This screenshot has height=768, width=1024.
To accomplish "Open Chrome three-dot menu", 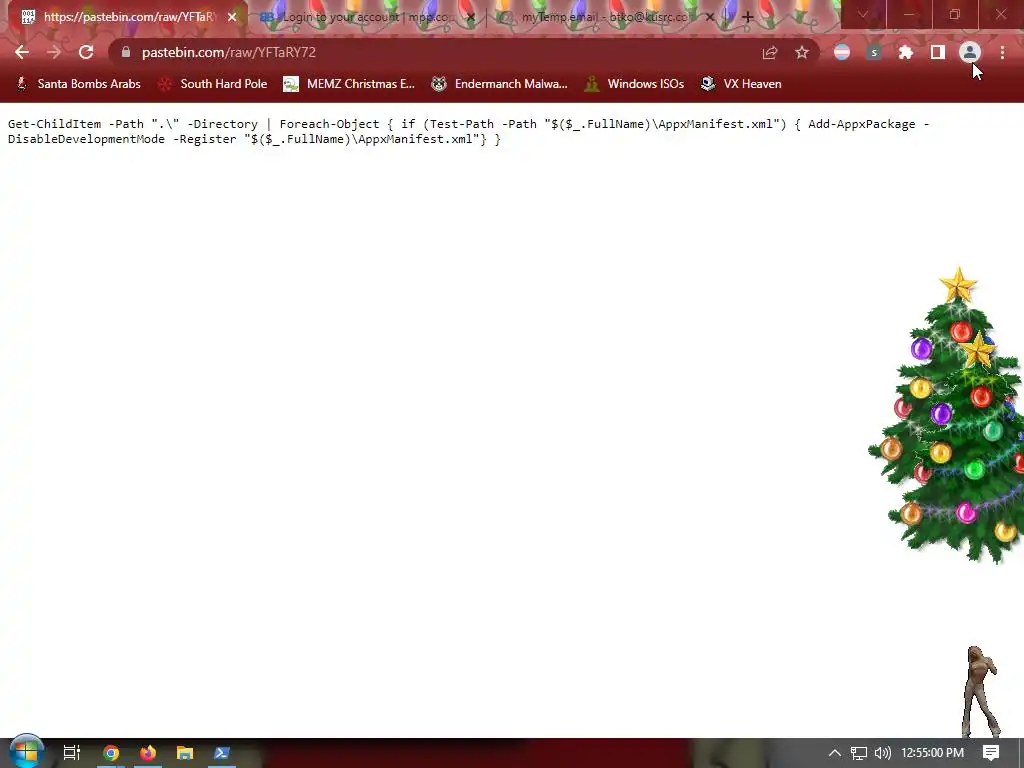I will click(x=1002, y=52).
